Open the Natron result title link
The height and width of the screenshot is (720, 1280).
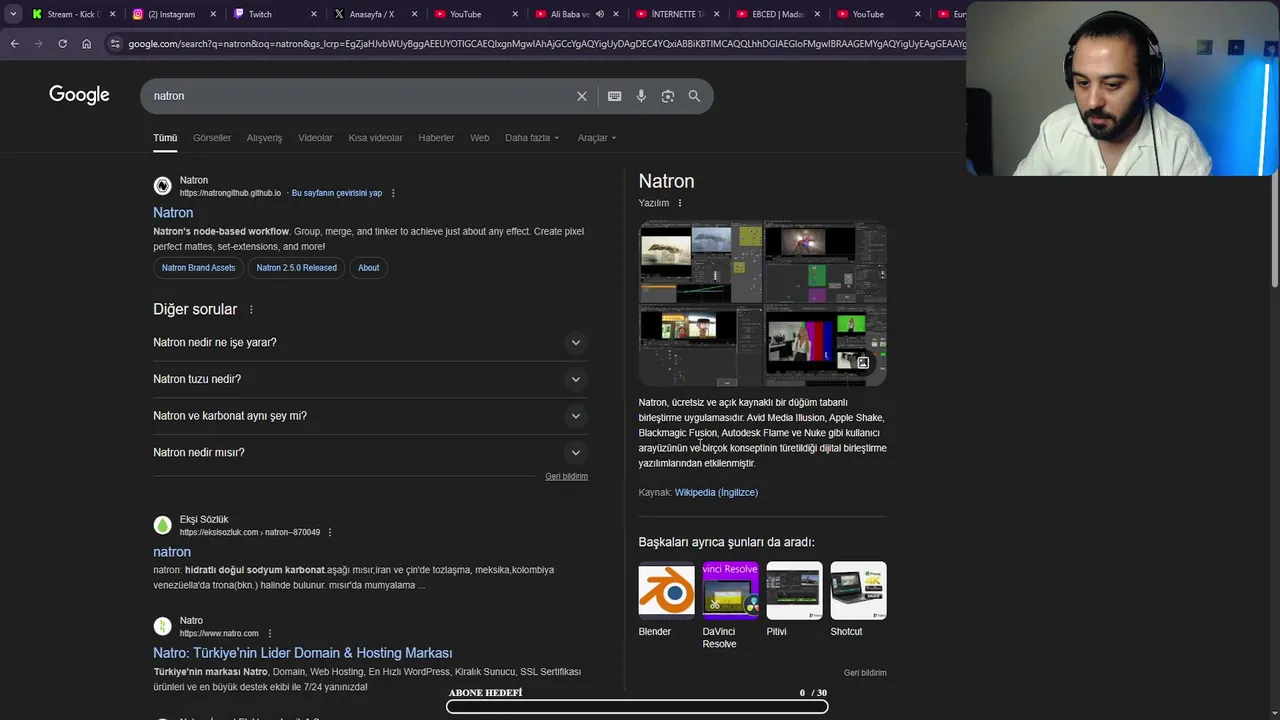173,212
